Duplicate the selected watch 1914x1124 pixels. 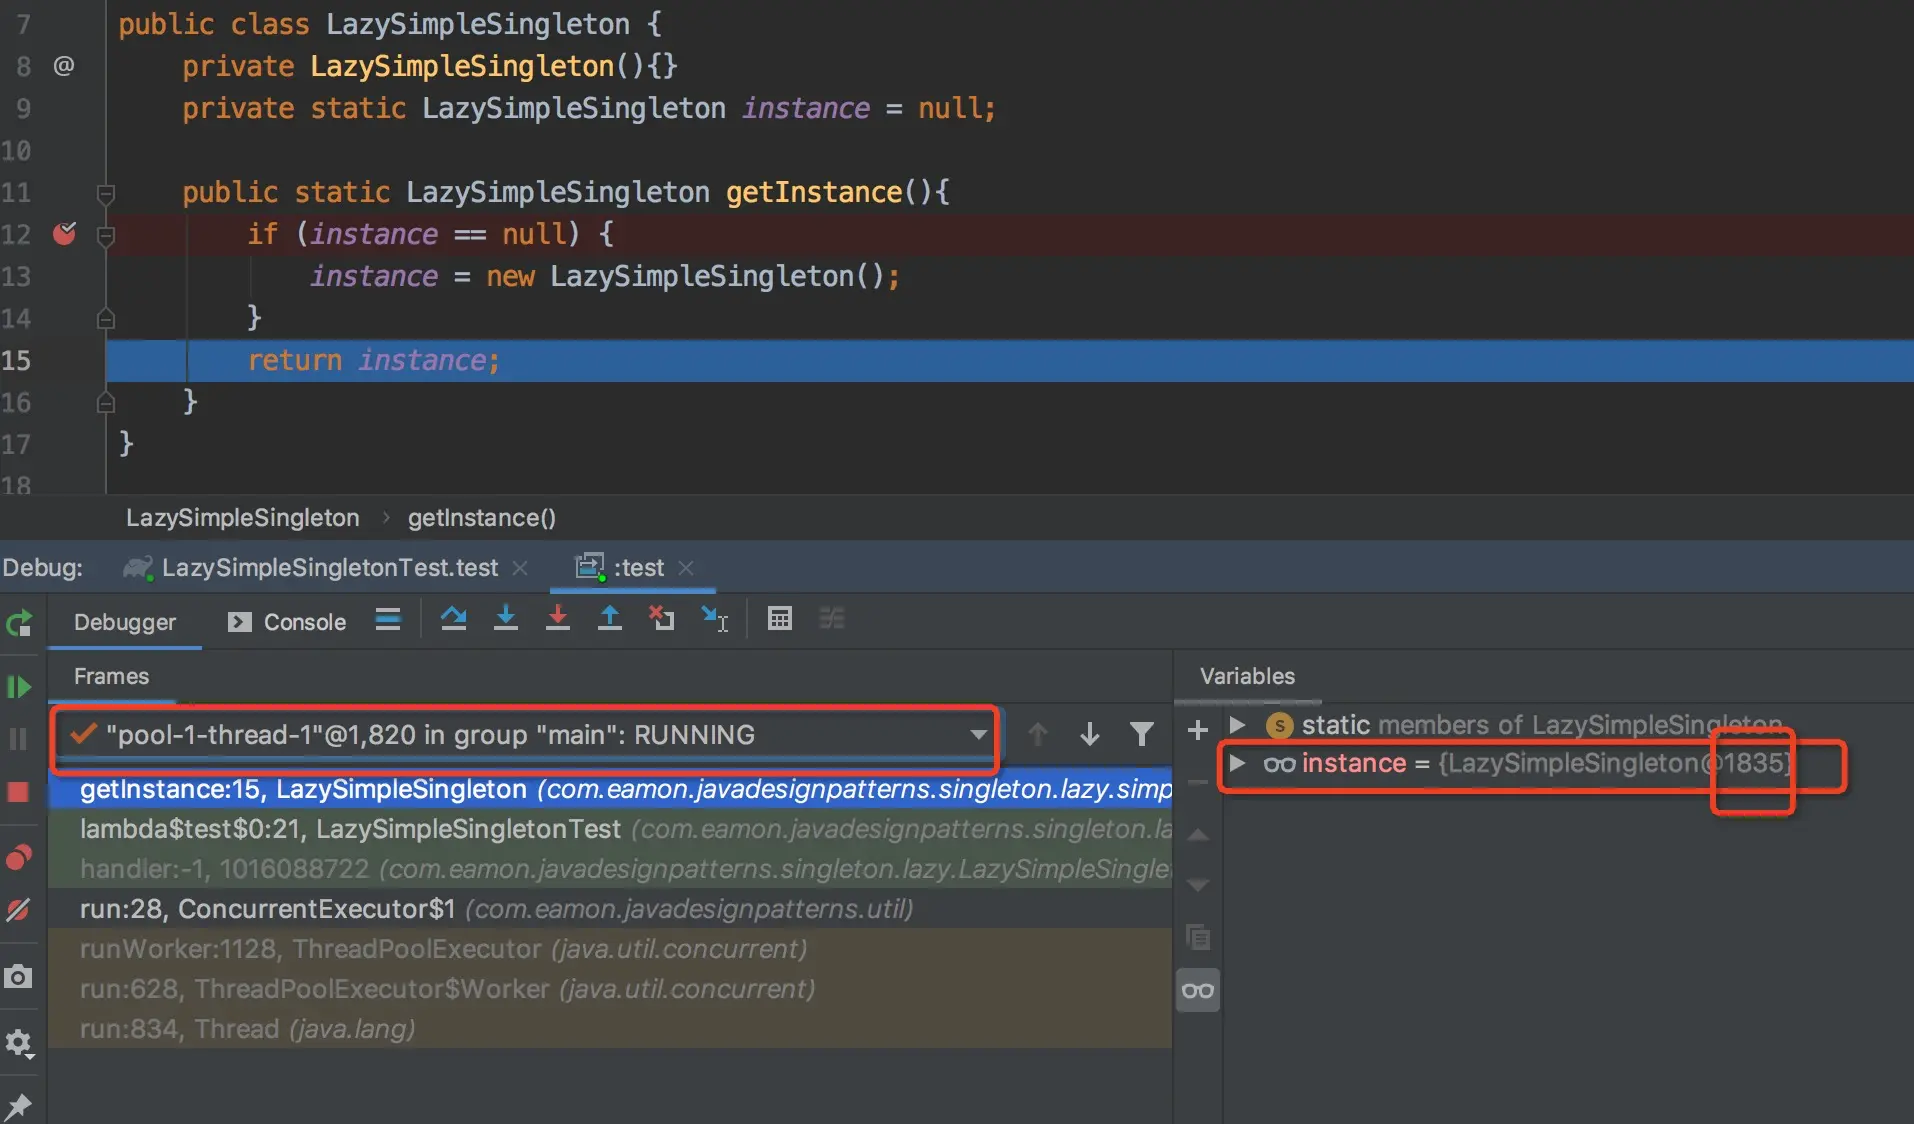pos(1198,938)
